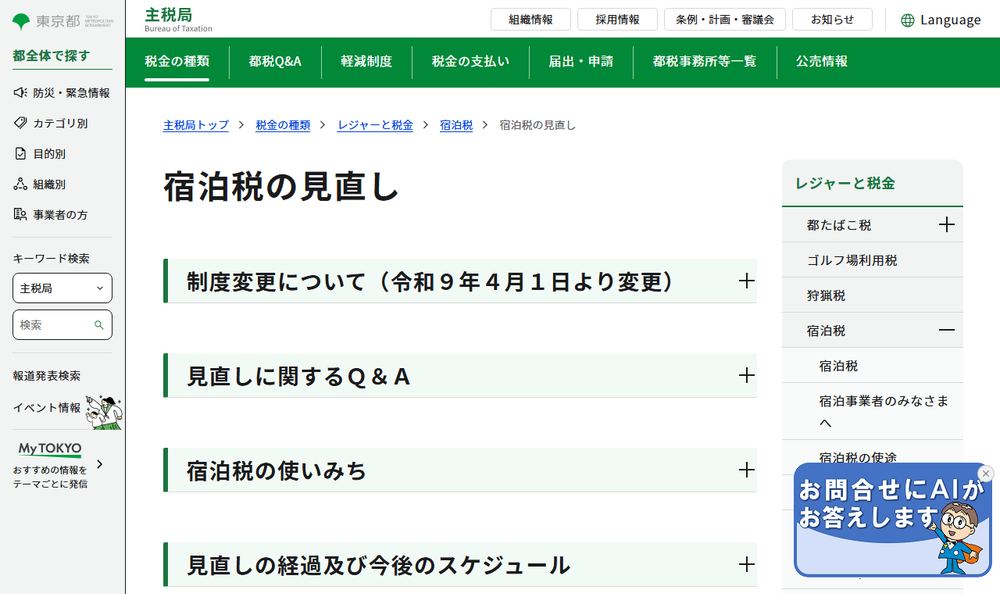The width and height of the screenshot is (1000, 594).
Task: Open the 組織別 sidebar link text
Action: pyautogui.click(x=49, y=184)
